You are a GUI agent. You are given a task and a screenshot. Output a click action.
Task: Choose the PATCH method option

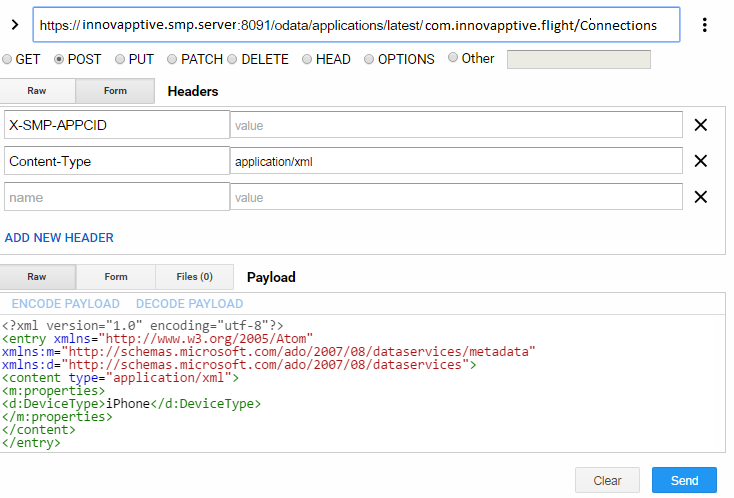tap(172, 59)
